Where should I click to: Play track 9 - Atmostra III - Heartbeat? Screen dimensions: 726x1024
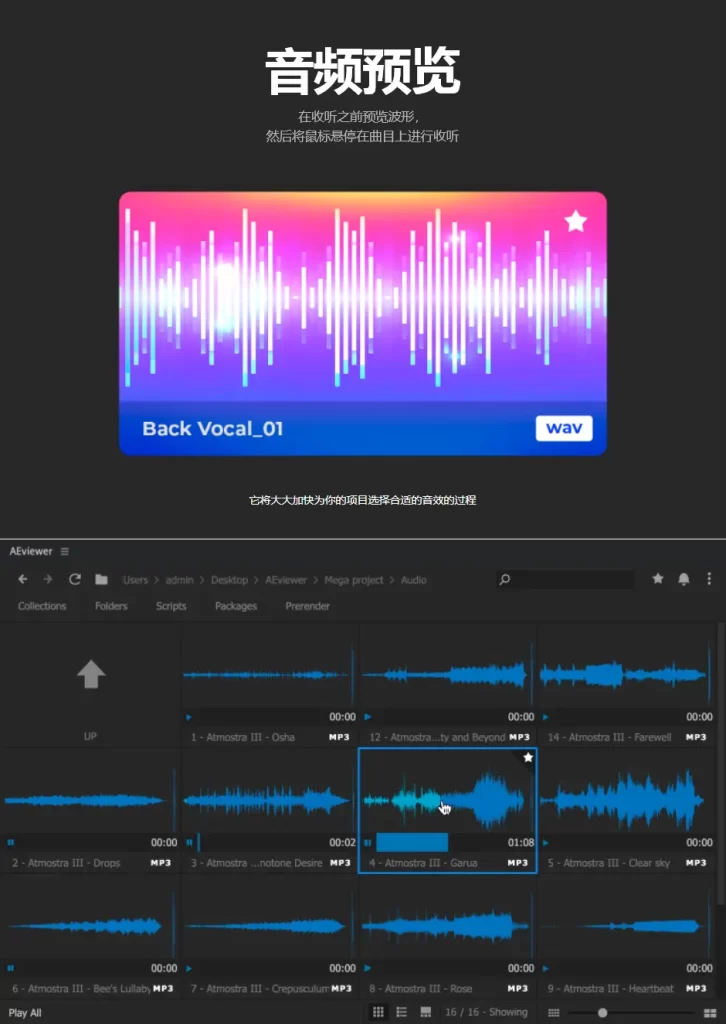pos(546,968)
